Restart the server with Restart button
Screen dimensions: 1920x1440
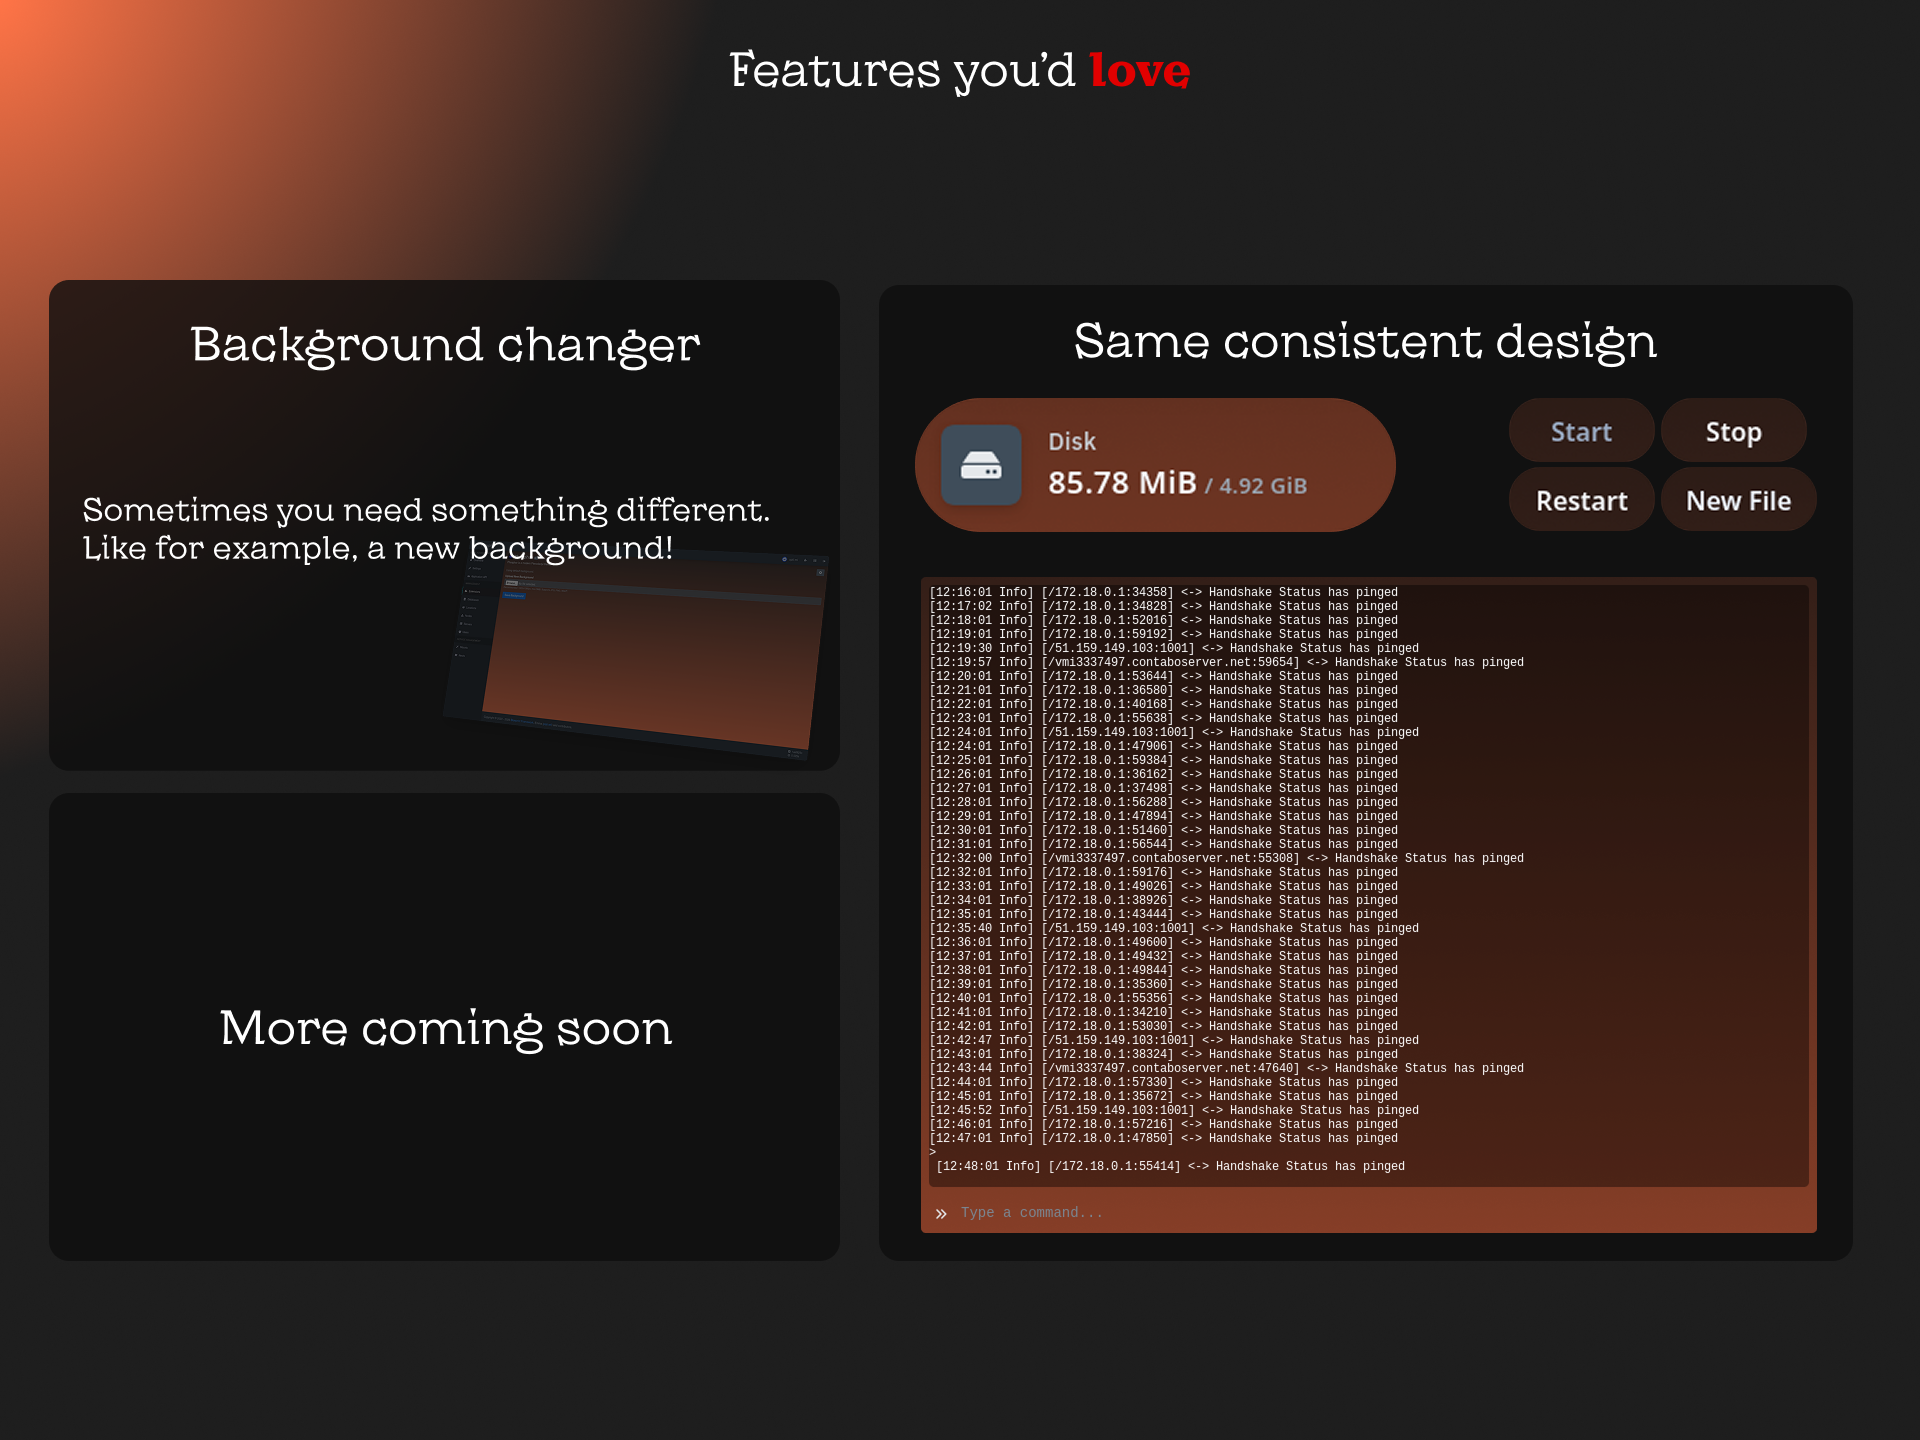tap(1581, 500)
